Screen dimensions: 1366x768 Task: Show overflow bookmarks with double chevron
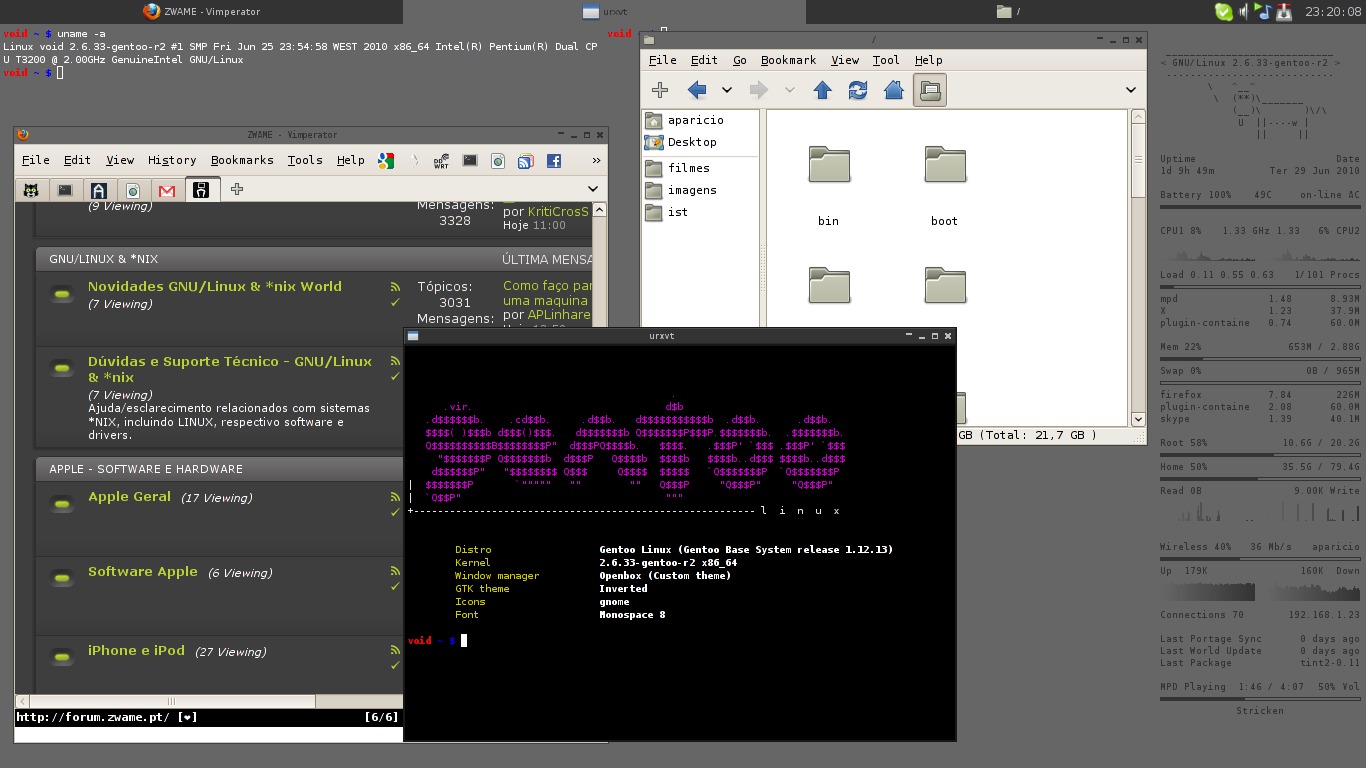click(x=596, y=160)
